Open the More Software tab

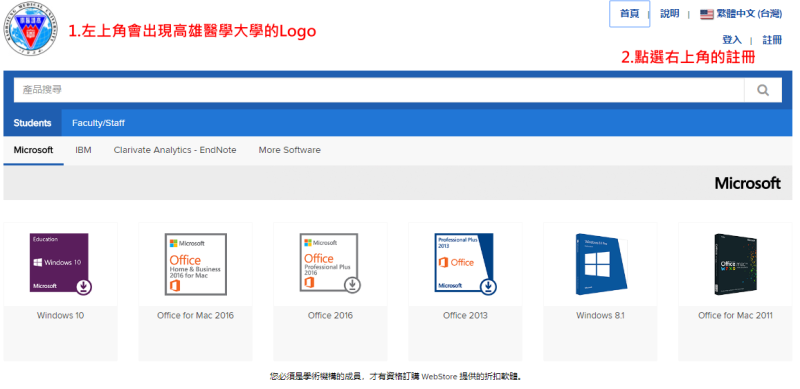[x=290, y=151]
